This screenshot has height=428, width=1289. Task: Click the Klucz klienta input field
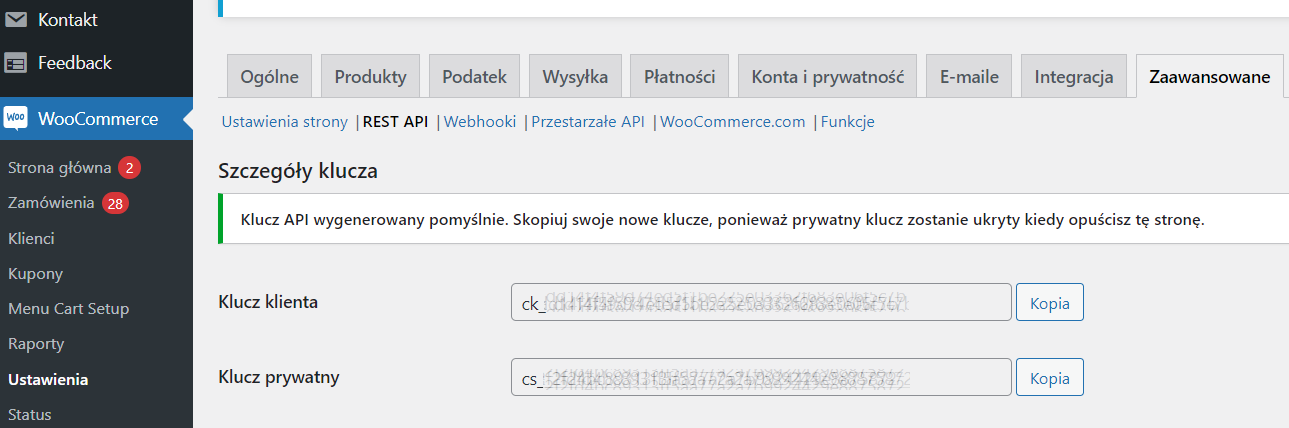[x=760, y=302]
